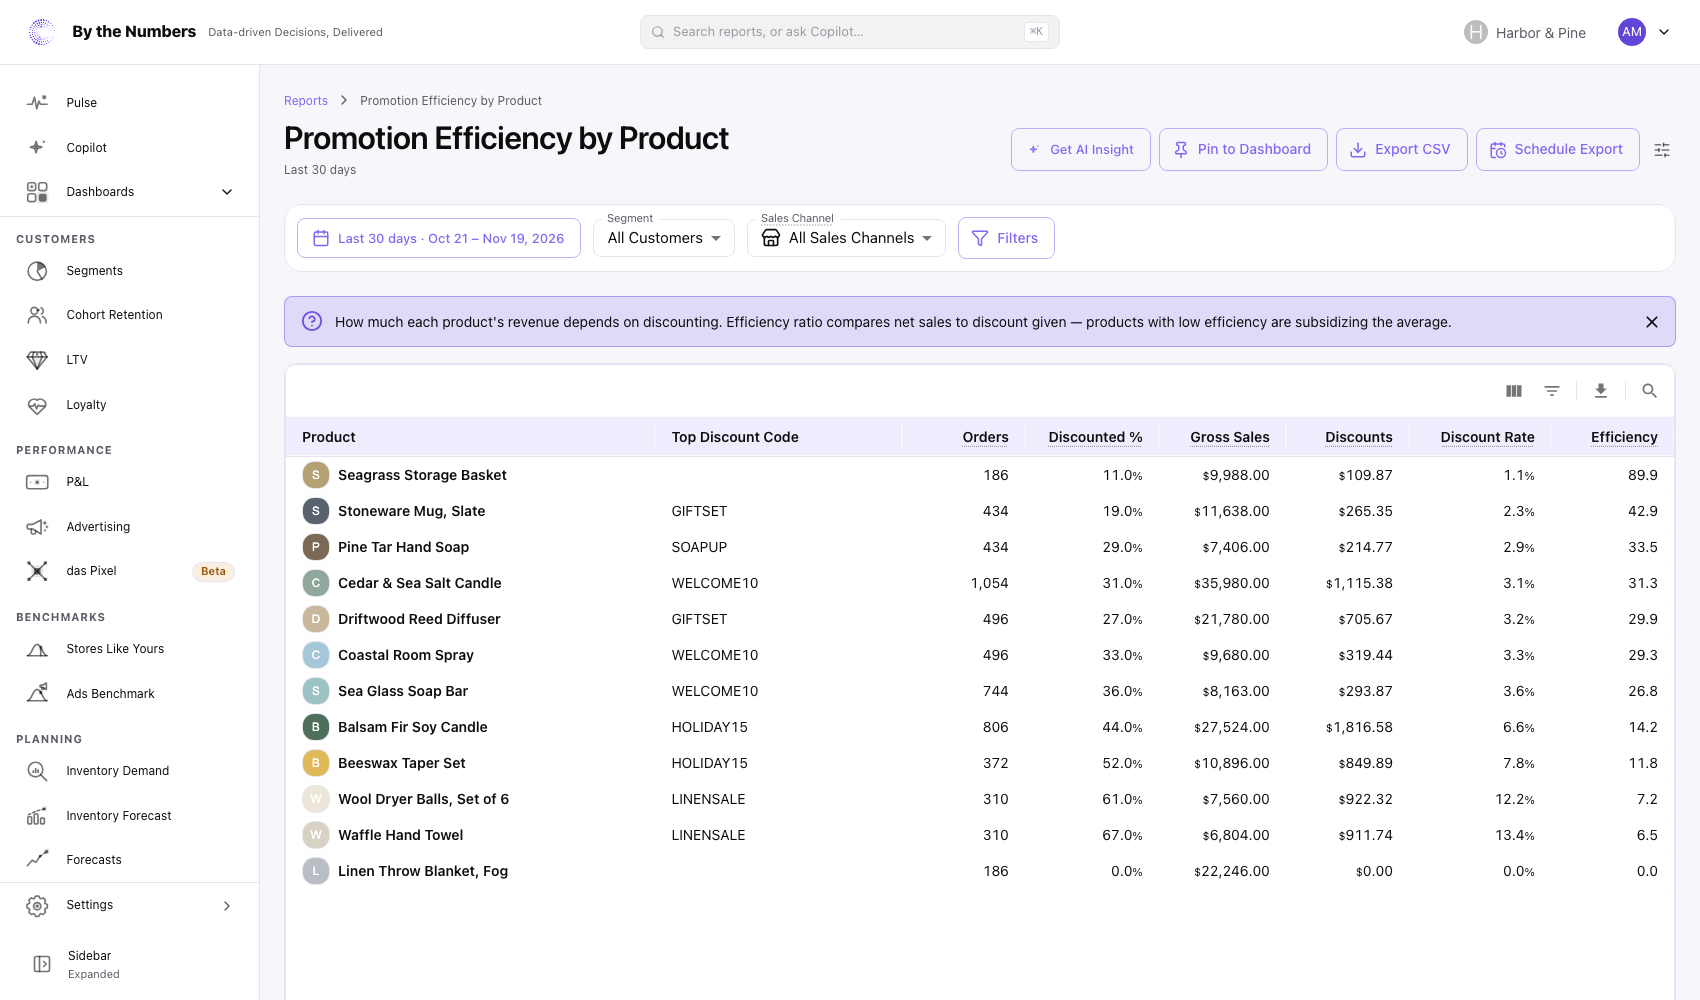Click the By the Numbers logo
The width and height of the screenshot is (1700, 1000).
(x=42, y=32)
